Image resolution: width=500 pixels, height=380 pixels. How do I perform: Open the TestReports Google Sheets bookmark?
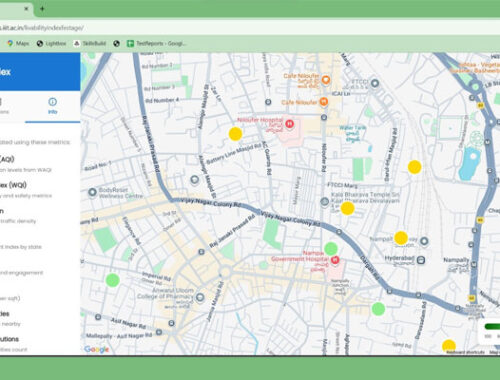tap(156, 43)
